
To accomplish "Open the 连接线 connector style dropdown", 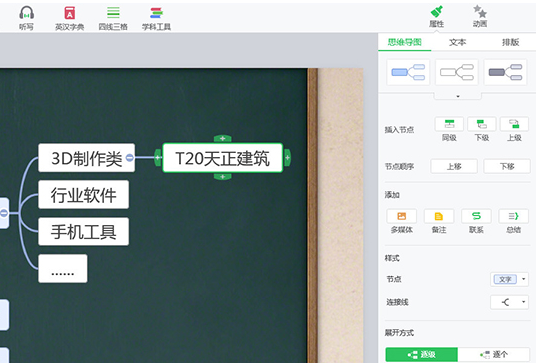I will [509, 302].
